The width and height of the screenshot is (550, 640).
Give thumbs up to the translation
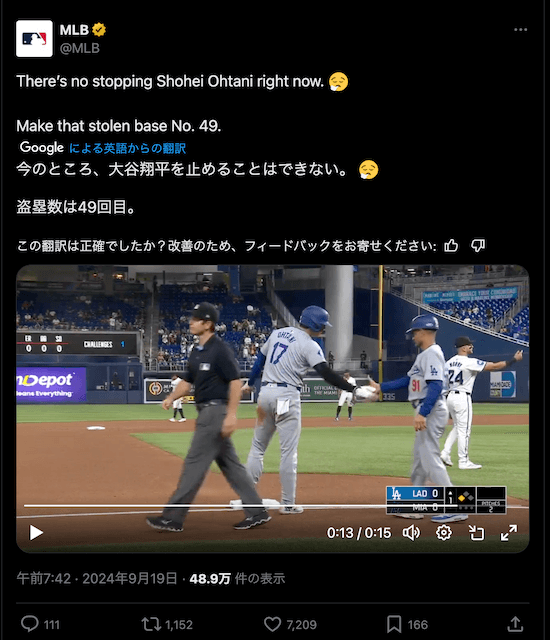click(x=451, y=245)
